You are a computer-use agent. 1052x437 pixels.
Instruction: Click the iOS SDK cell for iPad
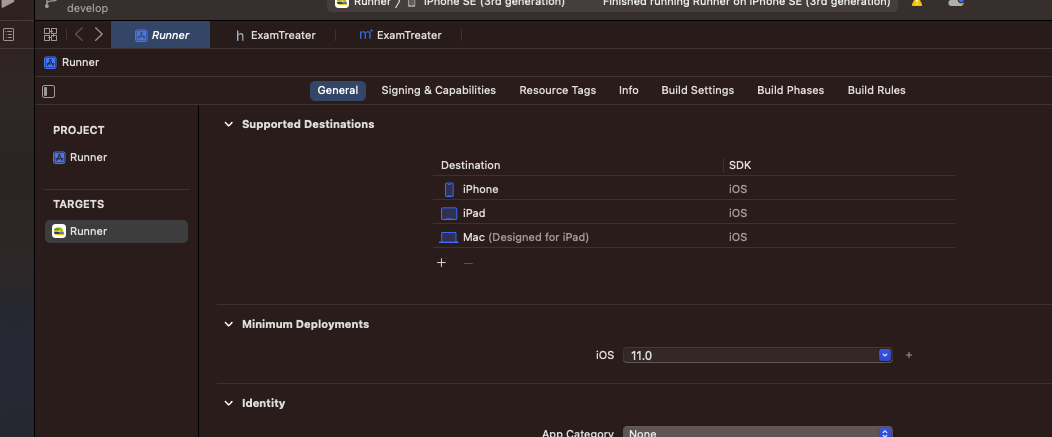point(738,213)
